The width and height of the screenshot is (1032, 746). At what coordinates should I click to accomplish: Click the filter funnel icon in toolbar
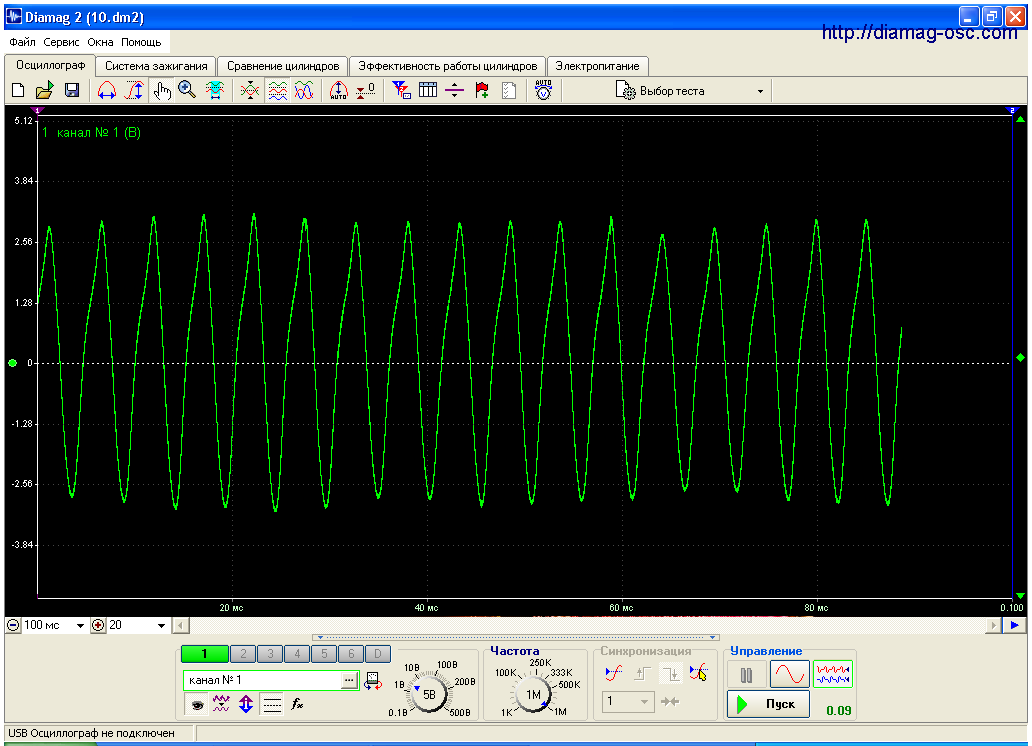[401, 91]
